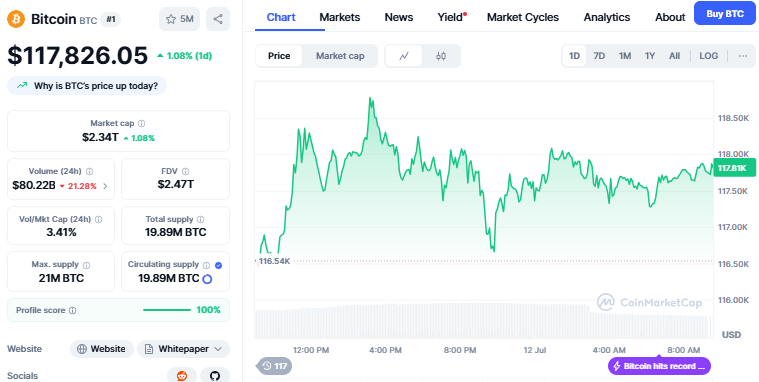
Task: Toggle LOG scale on chart
Action: pyautogui.click(x=709, y=56)
